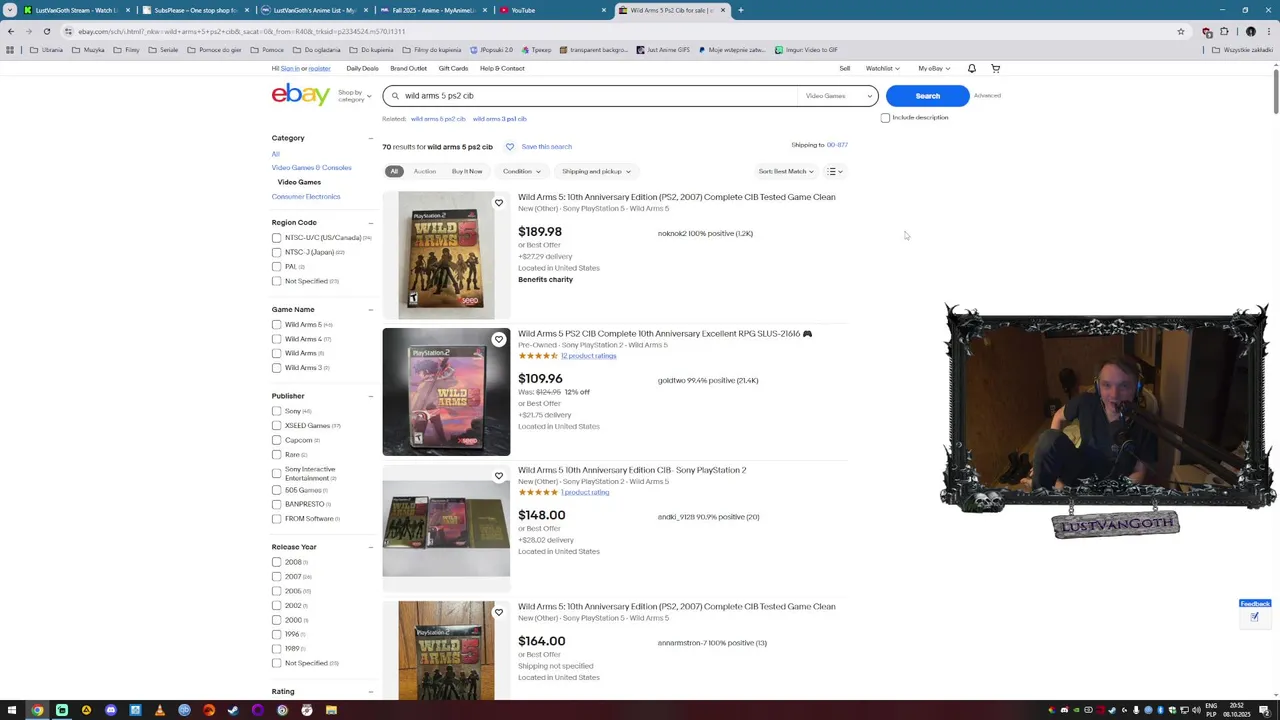Screen dimensions: 1280x720
Task: Open the browser extensions puzzle icon
Action: [1224, 31]
